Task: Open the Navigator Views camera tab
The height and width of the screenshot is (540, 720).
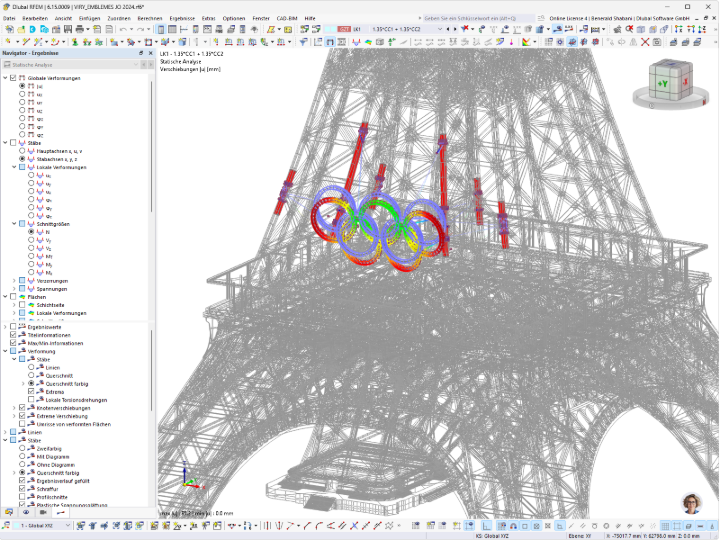Action: [43, 512]
